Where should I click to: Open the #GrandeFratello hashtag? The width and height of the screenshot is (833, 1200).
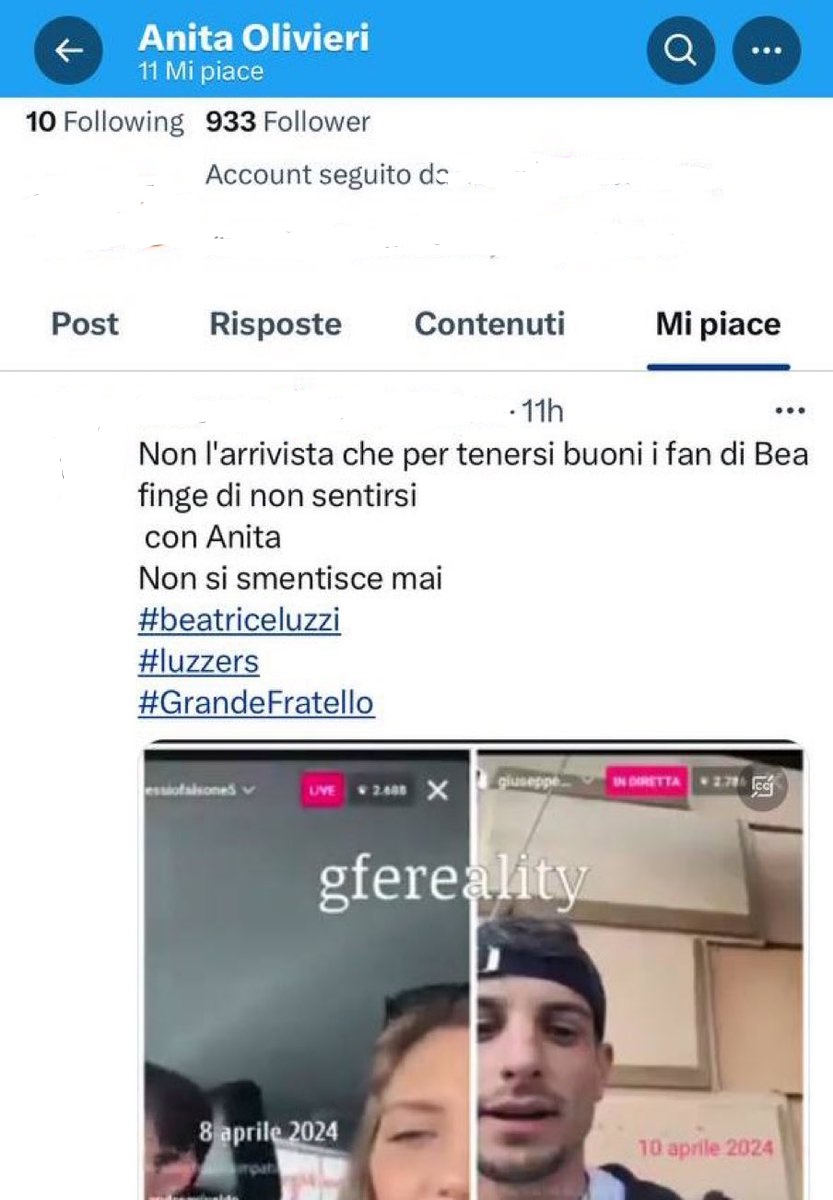click(256, 703)
